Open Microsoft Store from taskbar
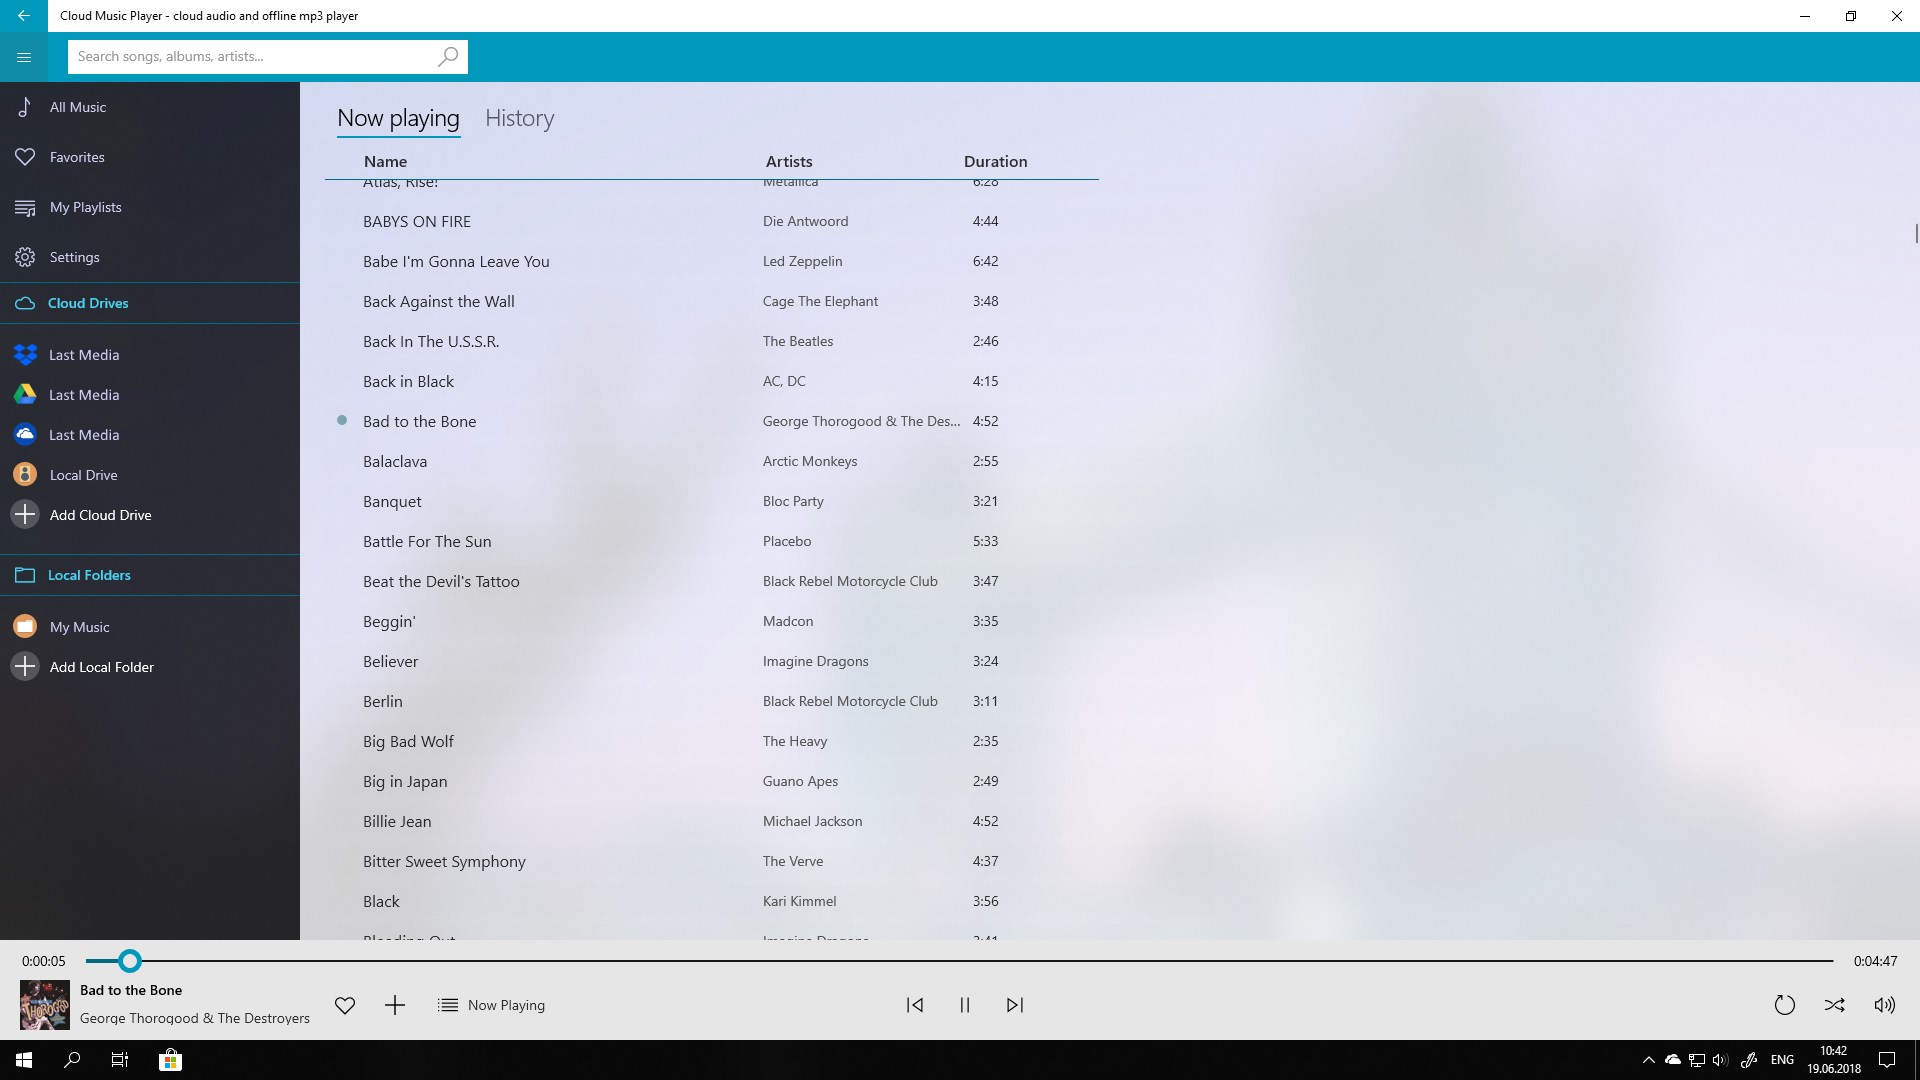The image size is (1920, 1080). pyautogui.click(x=170, y=1060)
